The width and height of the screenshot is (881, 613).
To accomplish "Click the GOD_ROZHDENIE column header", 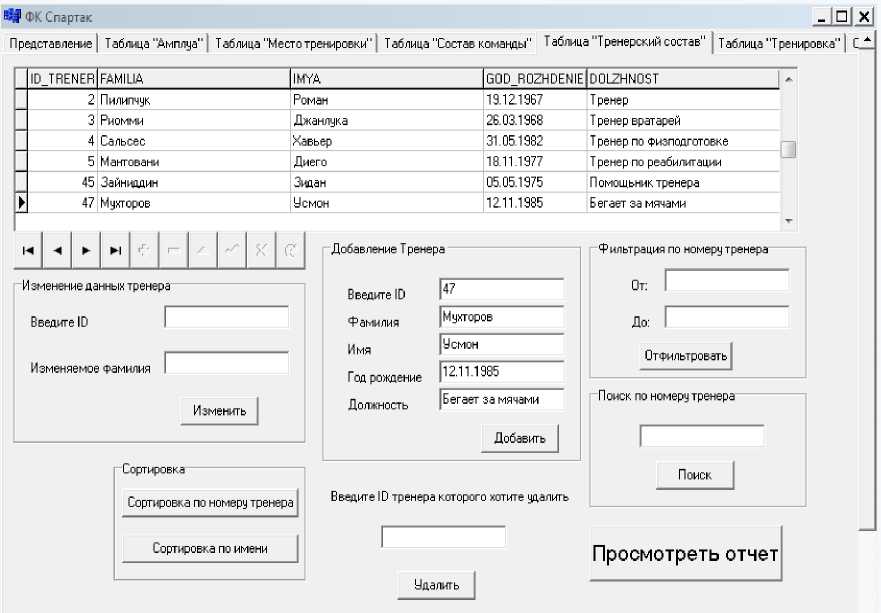I will (535, 79).
